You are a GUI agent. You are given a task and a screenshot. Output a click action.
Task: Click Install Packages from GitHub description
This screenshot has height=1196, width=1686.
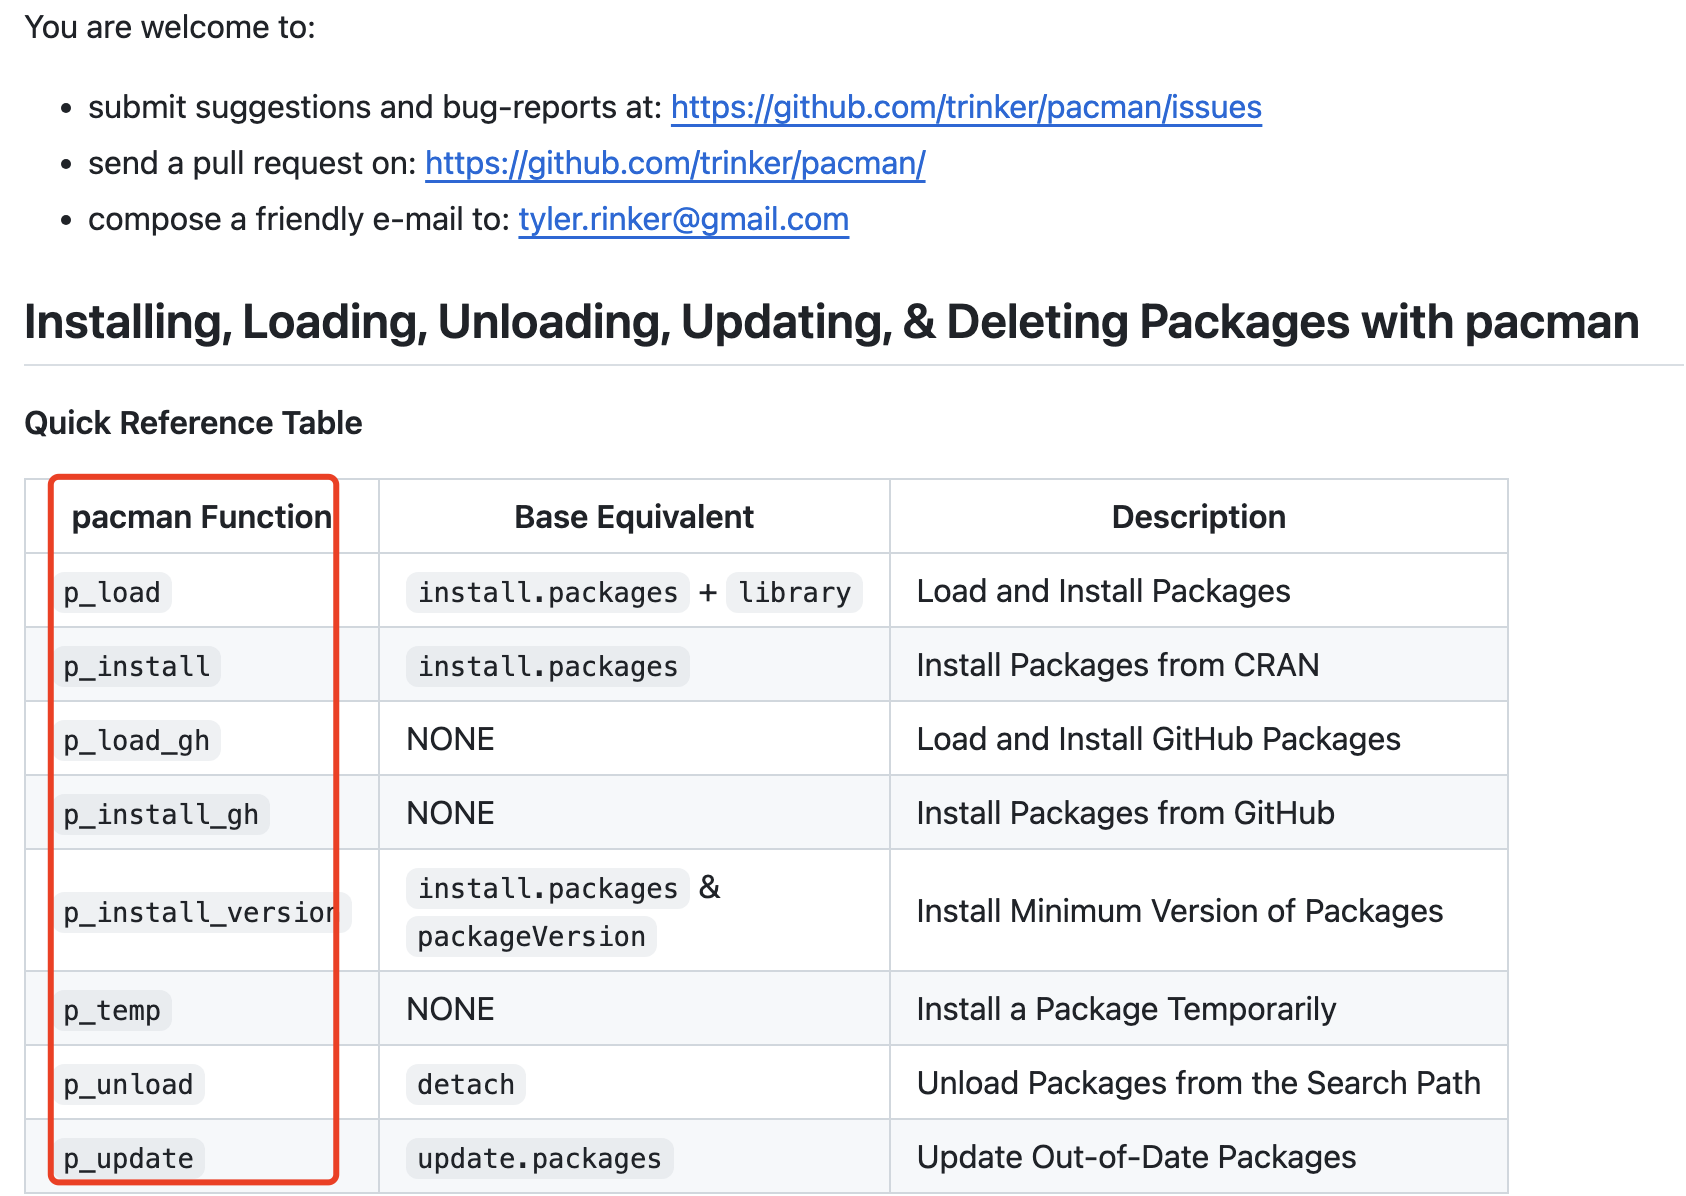(x=1125, y=813)
